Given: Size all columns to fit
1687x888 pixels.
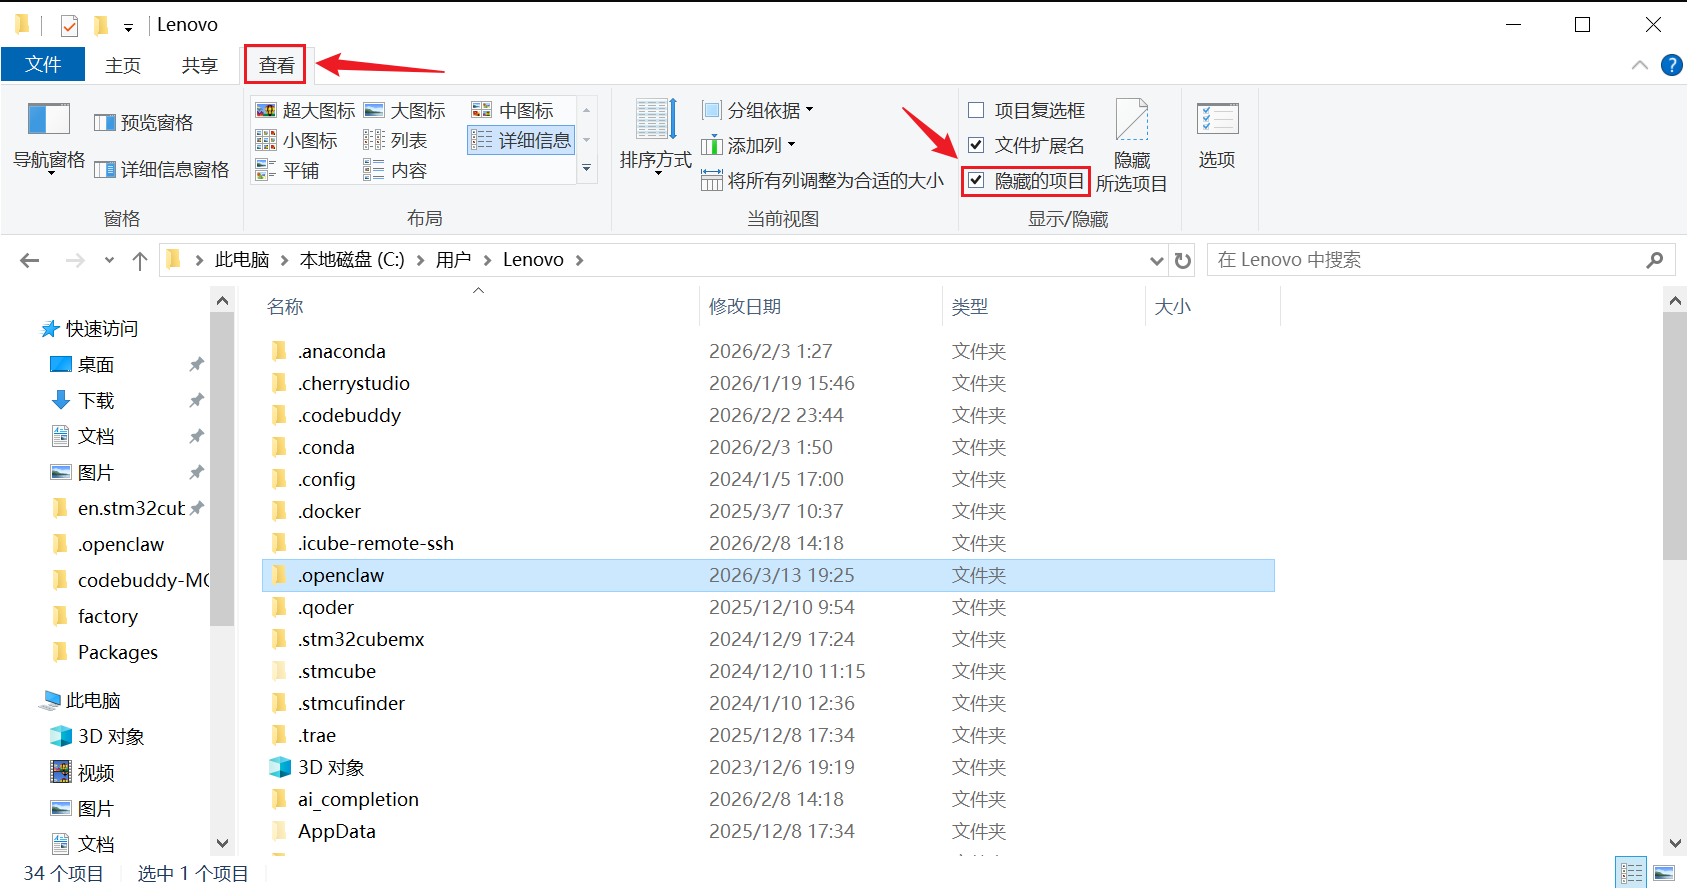Looking at the screenshot, I should click(x=822, y=180).
